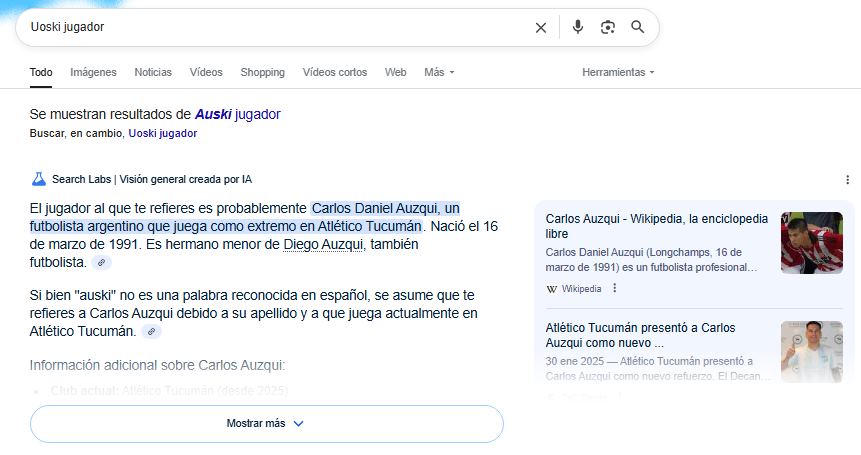Select the Todo tab
This screenshot has width=861, height=455.
tap(41, 72)
